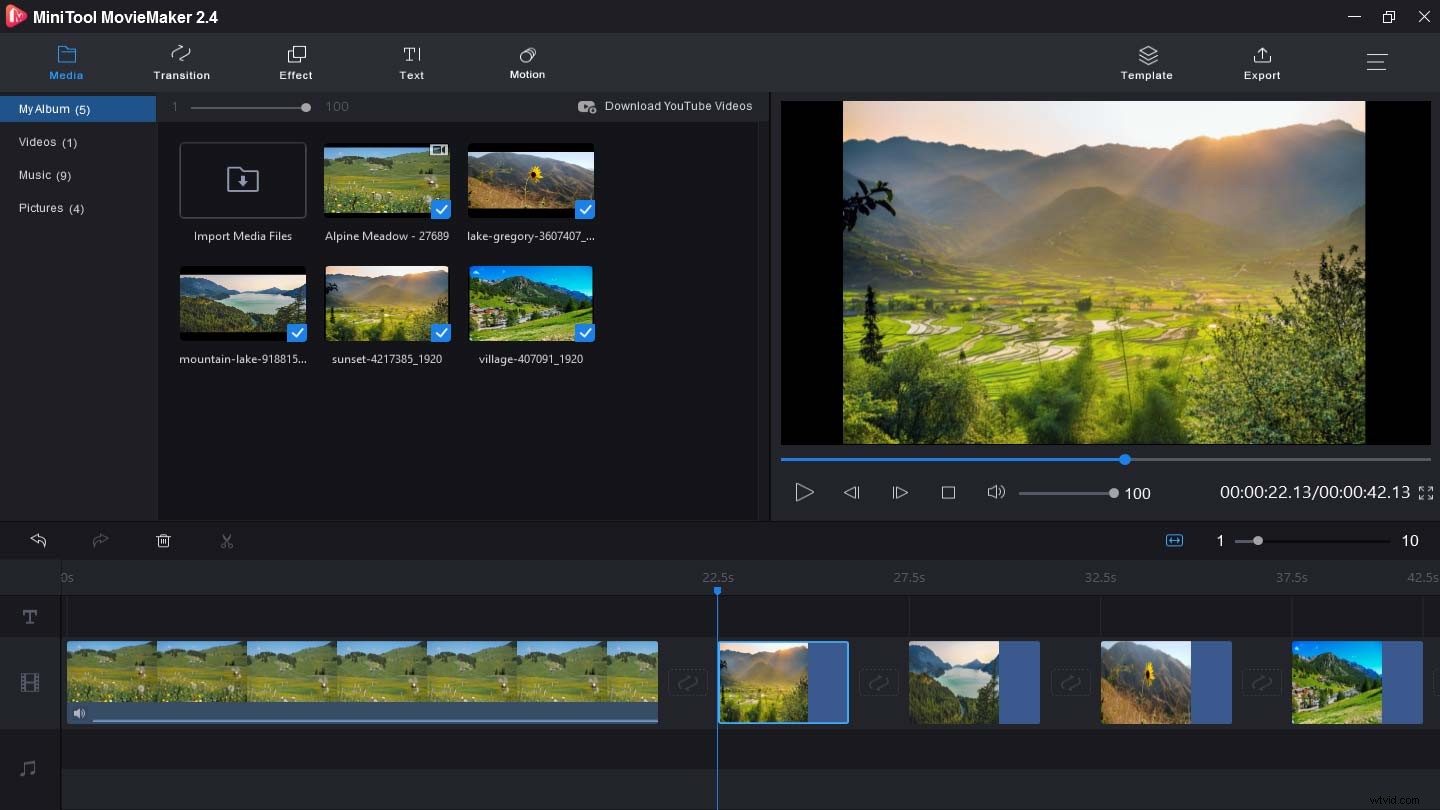Select the Effect panel
Image resolution: width=1440 pixels, height=810 pixels.
295,62
